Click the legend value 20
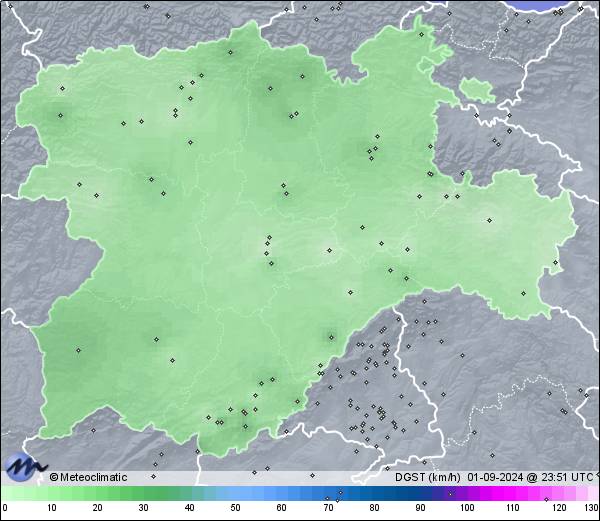Screen dimensions: 600x521 (x=97, y=508)
